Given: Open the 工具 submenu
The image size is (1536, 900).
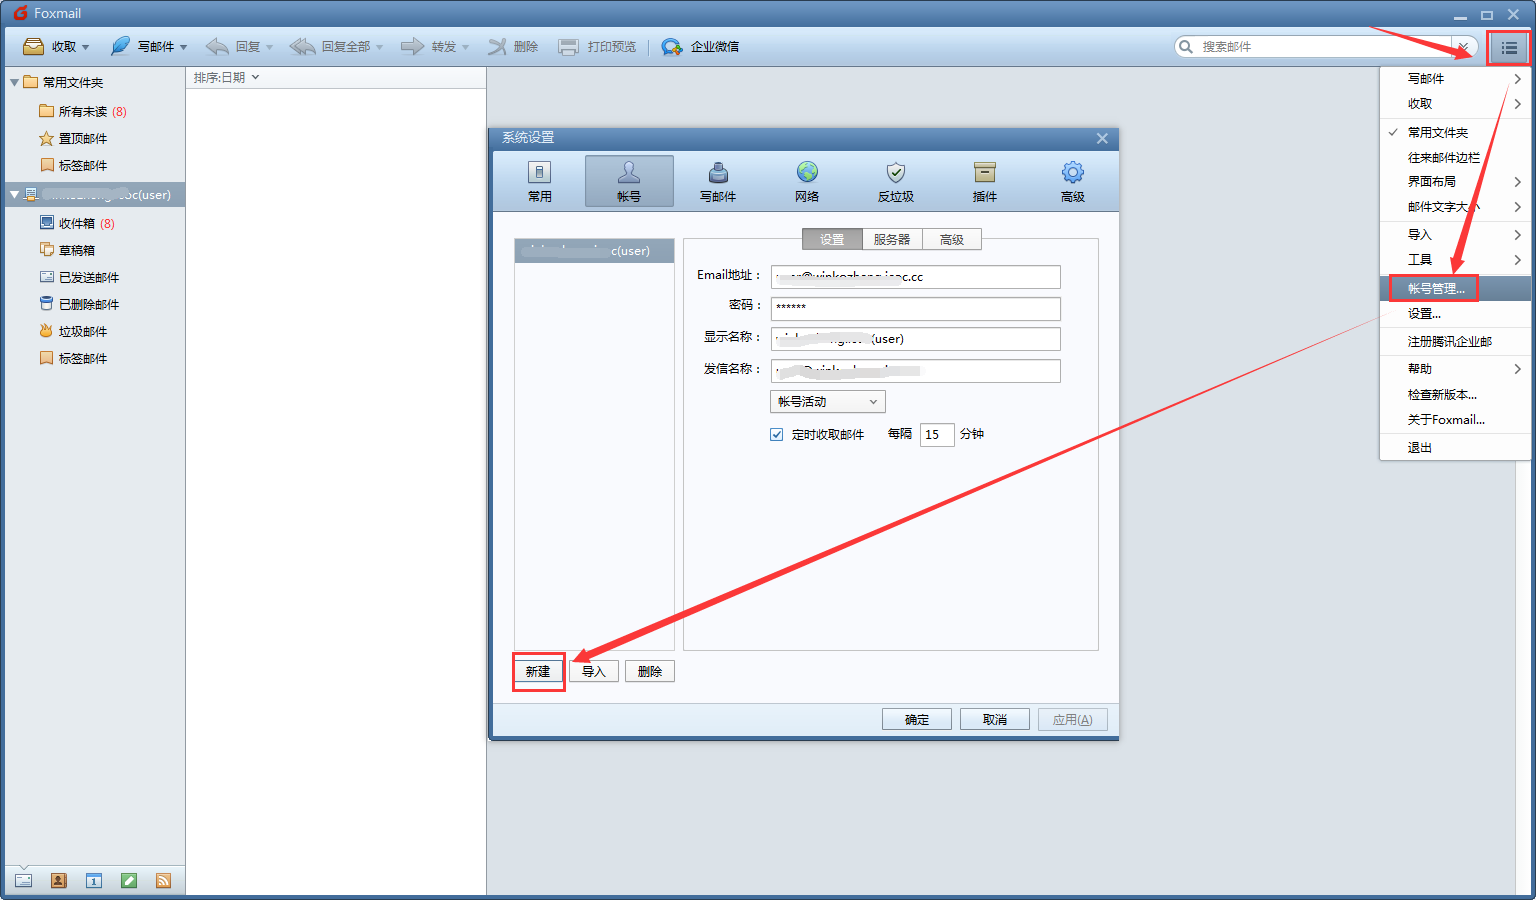Looking at the screenshot, I should [1455, 260].
